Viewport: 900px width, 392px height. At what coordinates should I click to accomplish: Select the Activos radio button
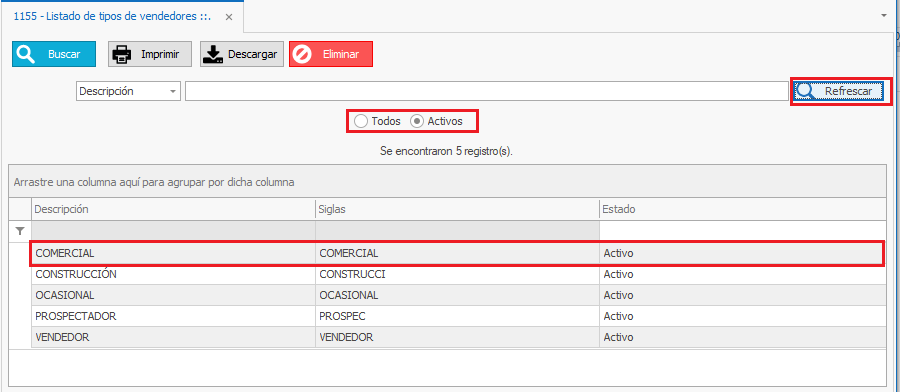pos(417,121)
